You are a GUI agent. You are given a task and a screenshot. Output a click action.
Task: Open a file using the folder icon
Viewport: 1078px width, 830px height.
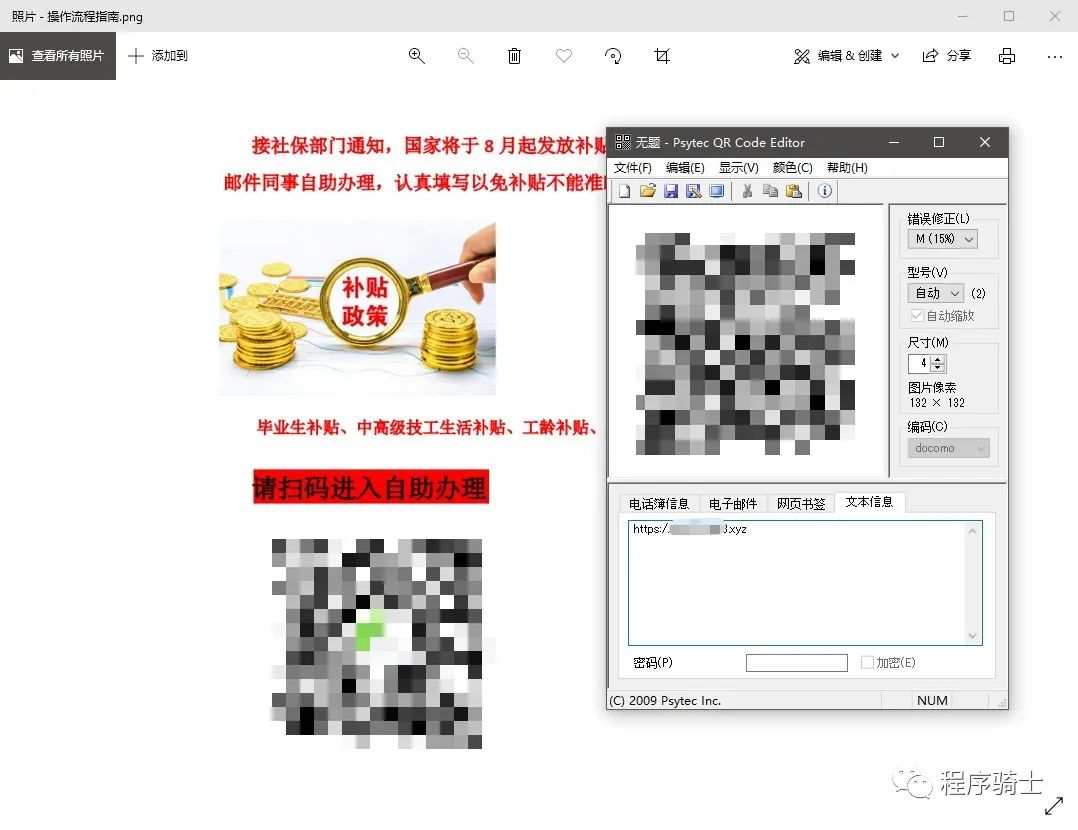point(648,191)
